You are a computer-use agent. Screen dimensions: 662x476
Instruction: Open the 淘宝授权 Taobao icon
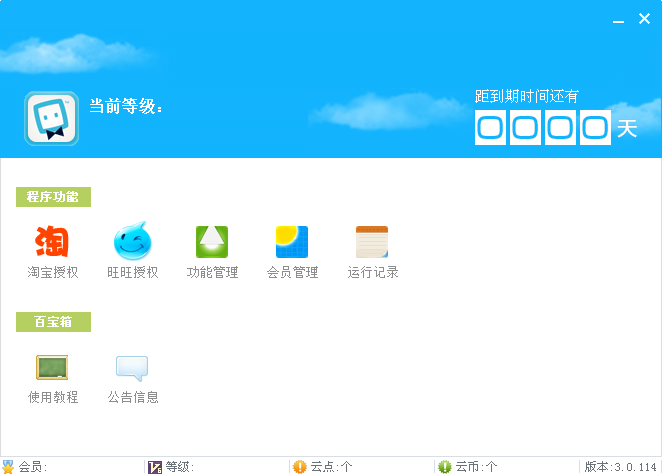tap(52, 241)
